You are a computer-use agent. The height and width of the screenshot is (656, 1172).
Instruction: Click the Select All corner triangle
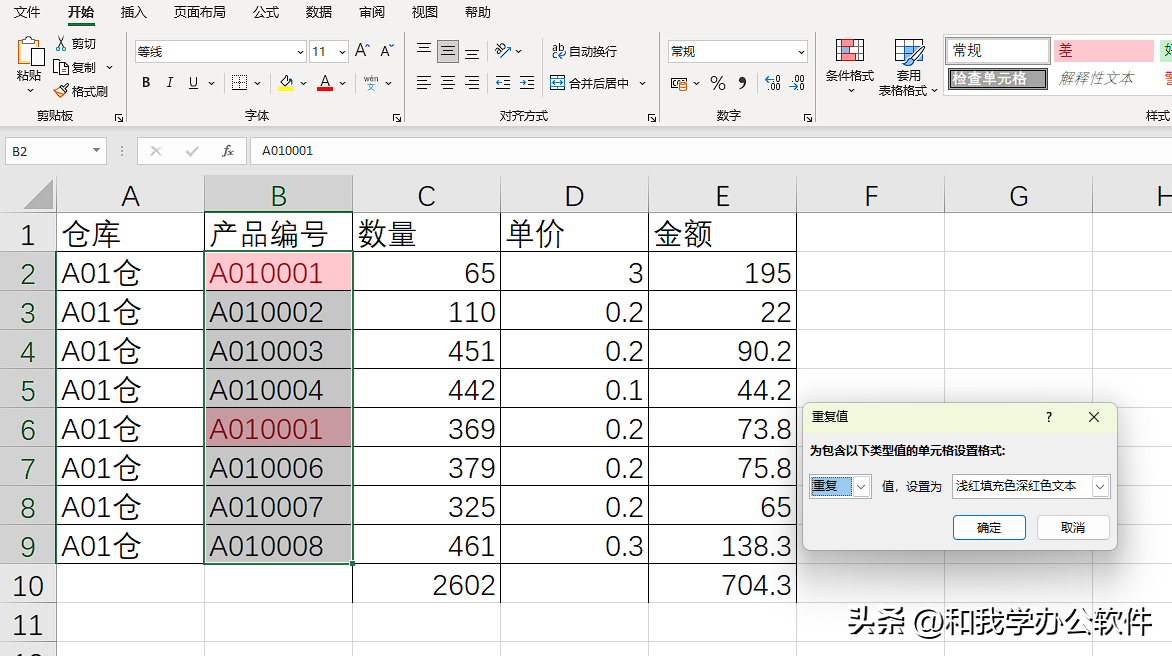(37, 195)
